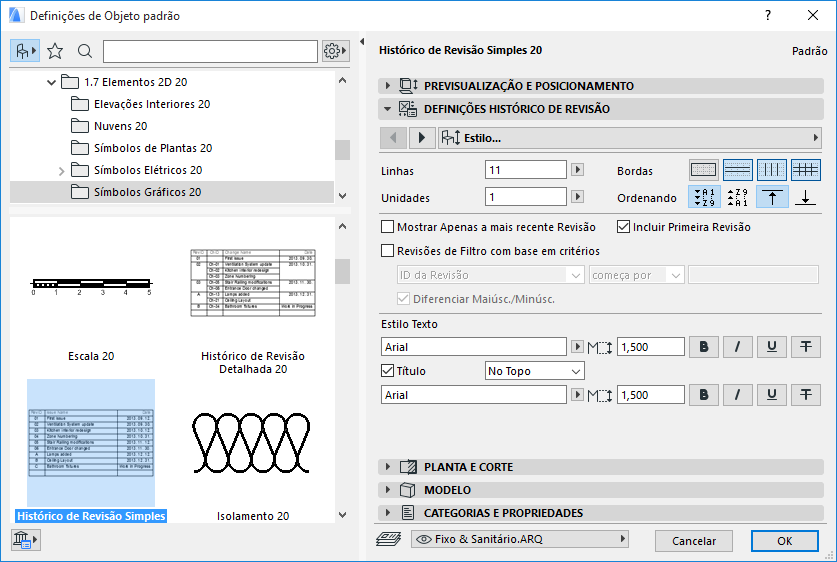The height and width of the screenshot is (562, 837).
Task: Click the library search text field
Action: click(210, 51)
